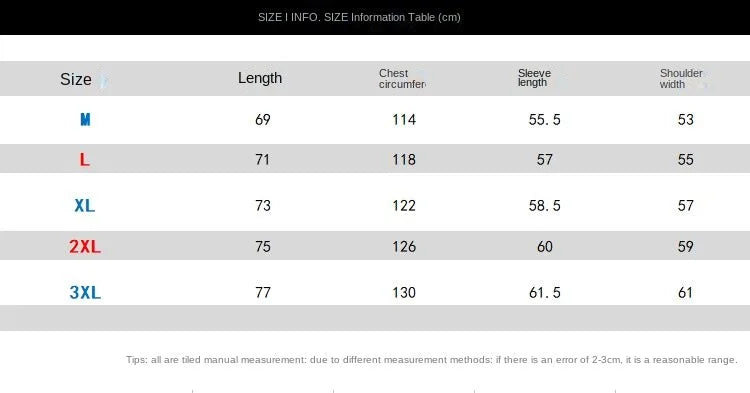Click the 53 shoulder width for M
Viewport: 750px width, 393px height.
(x=685, y=120)
